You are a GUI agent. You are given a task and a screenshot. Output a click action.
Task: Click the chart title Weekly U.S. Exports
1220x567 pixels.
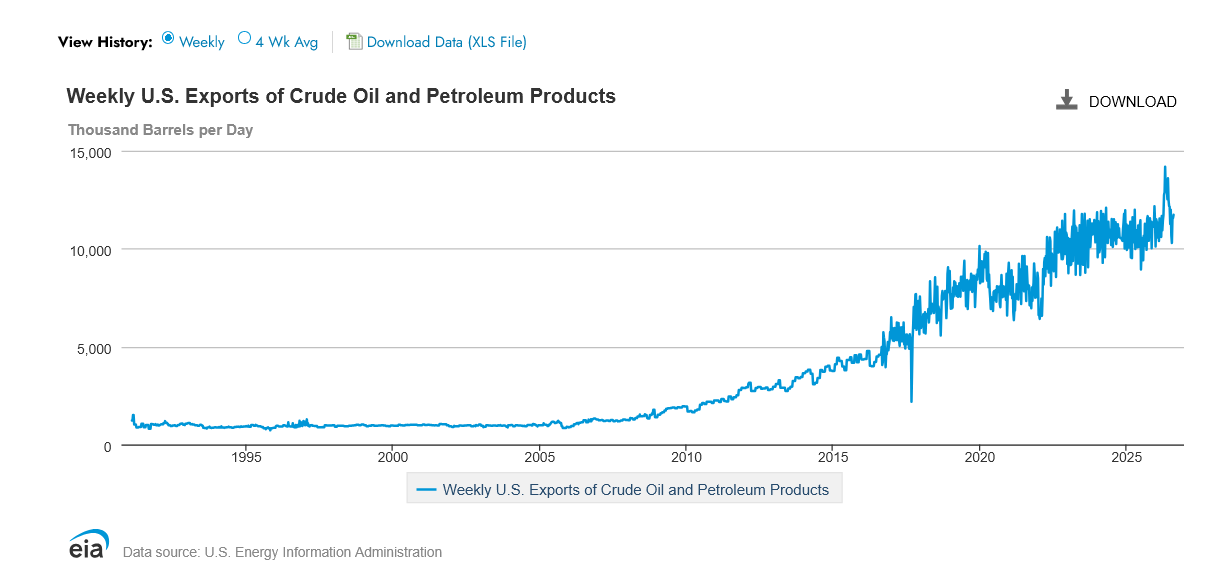(x=341, y=97)
